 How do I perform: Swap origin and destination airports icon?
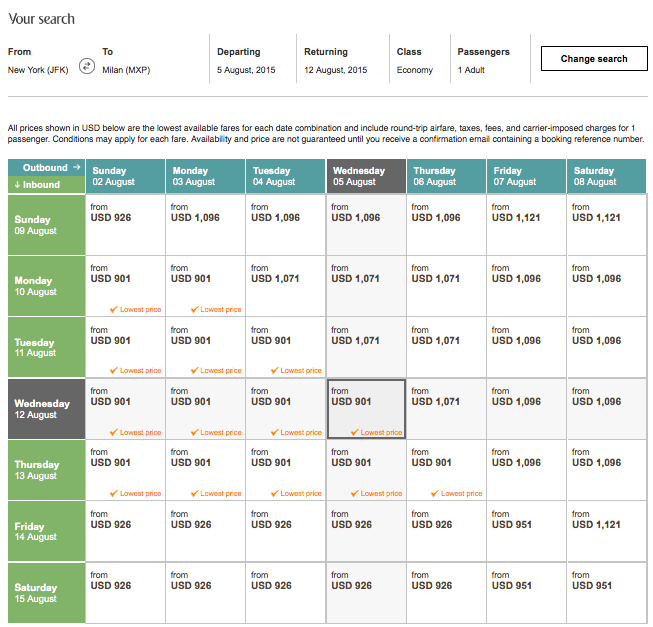pos(87,66)
